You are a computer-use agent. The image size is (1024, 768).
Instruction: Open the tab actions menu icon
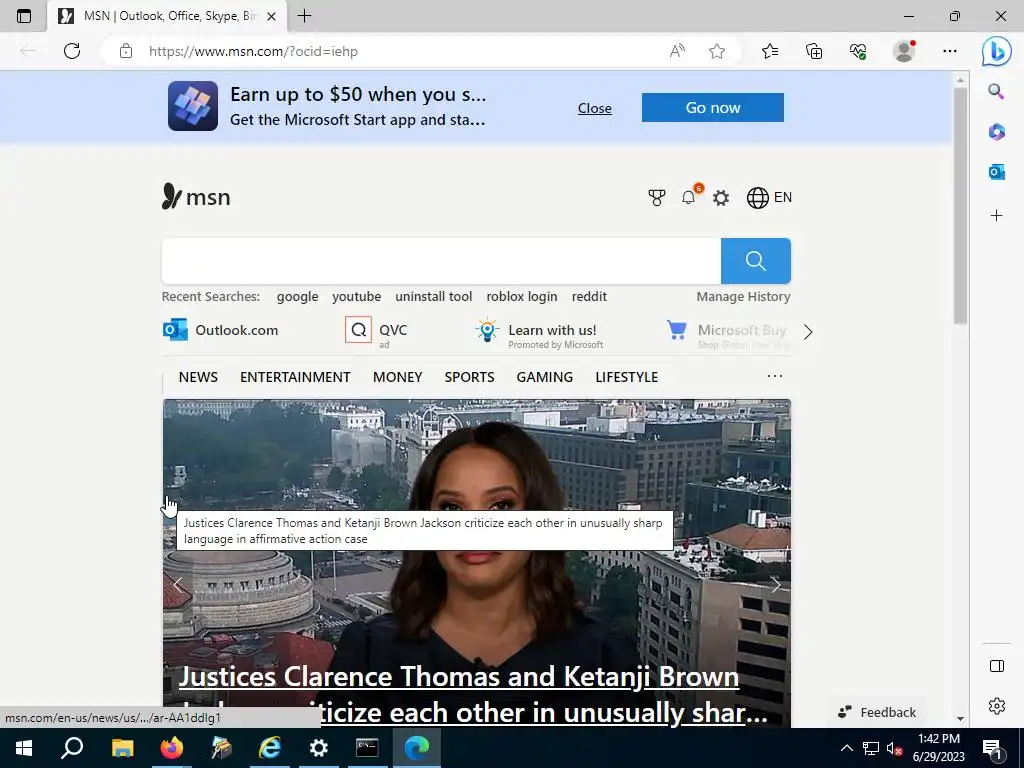[24, 16]
